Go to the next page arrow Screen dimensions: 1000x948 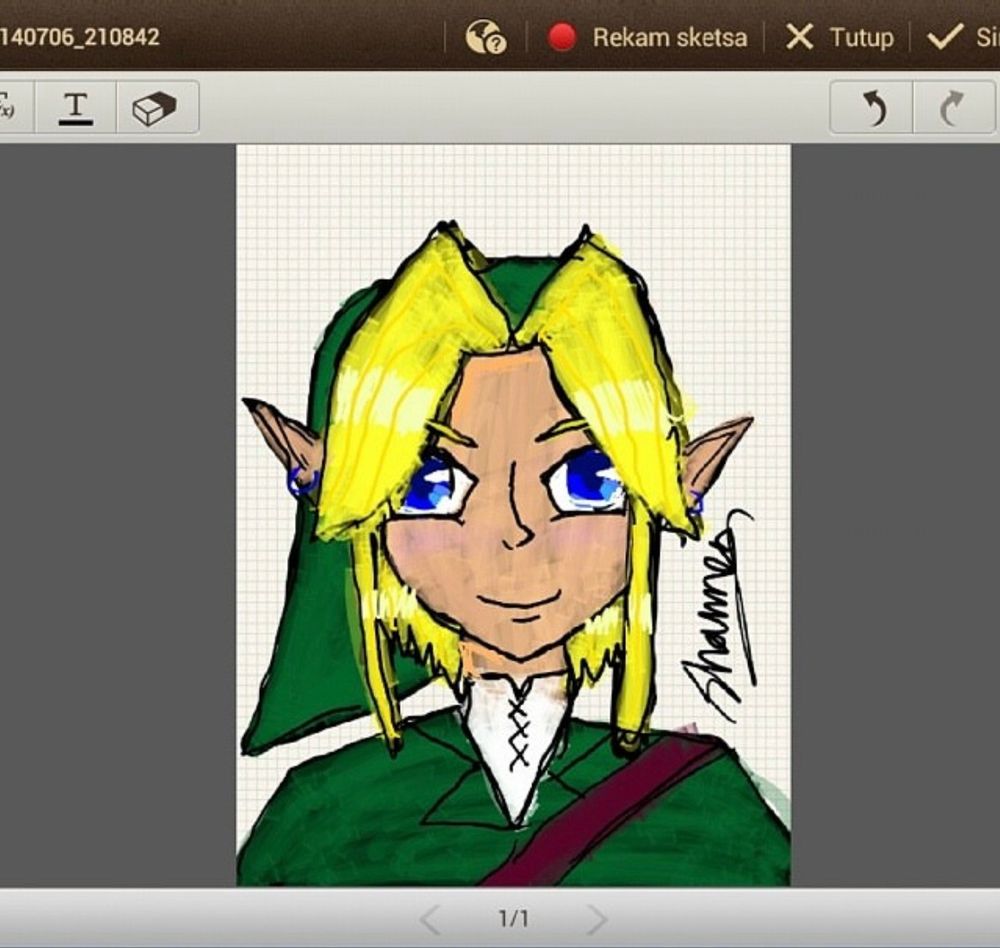[596, 919]
